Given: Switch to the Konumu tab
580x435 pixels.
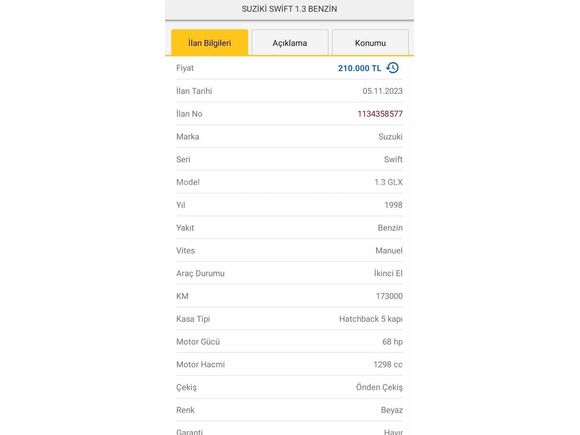Looking at the screenshot, I should coord(370,43).
